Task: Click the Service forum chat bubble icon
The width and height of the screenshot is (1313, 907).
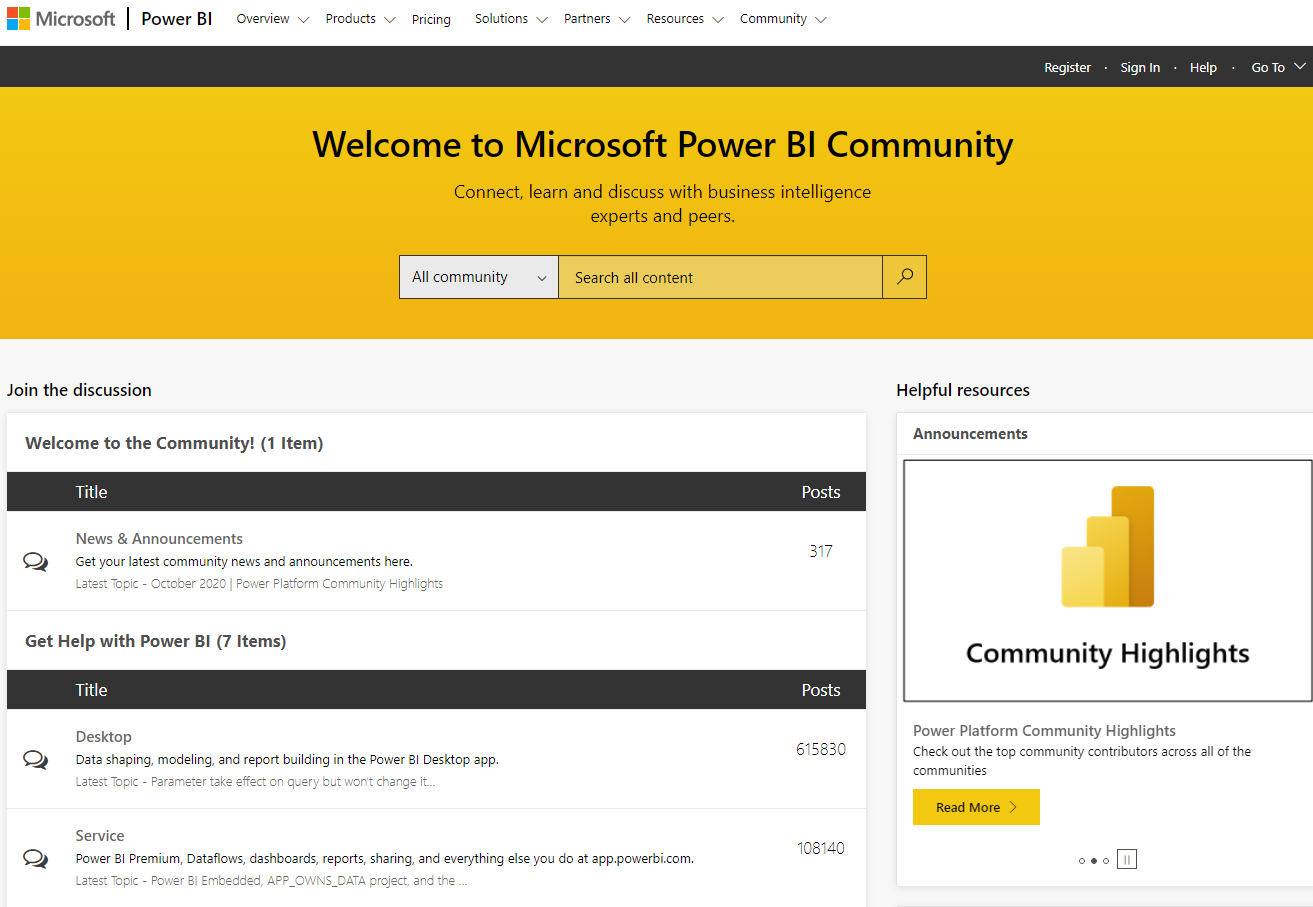Action: point(35,858)
